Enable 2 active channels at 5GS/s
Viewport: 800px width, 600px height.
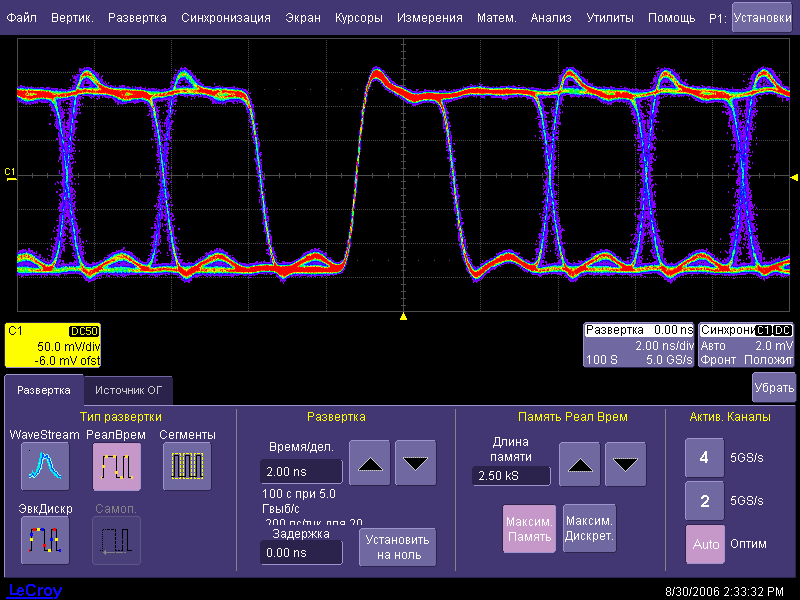pyautogui.click(x=704, y=501)
